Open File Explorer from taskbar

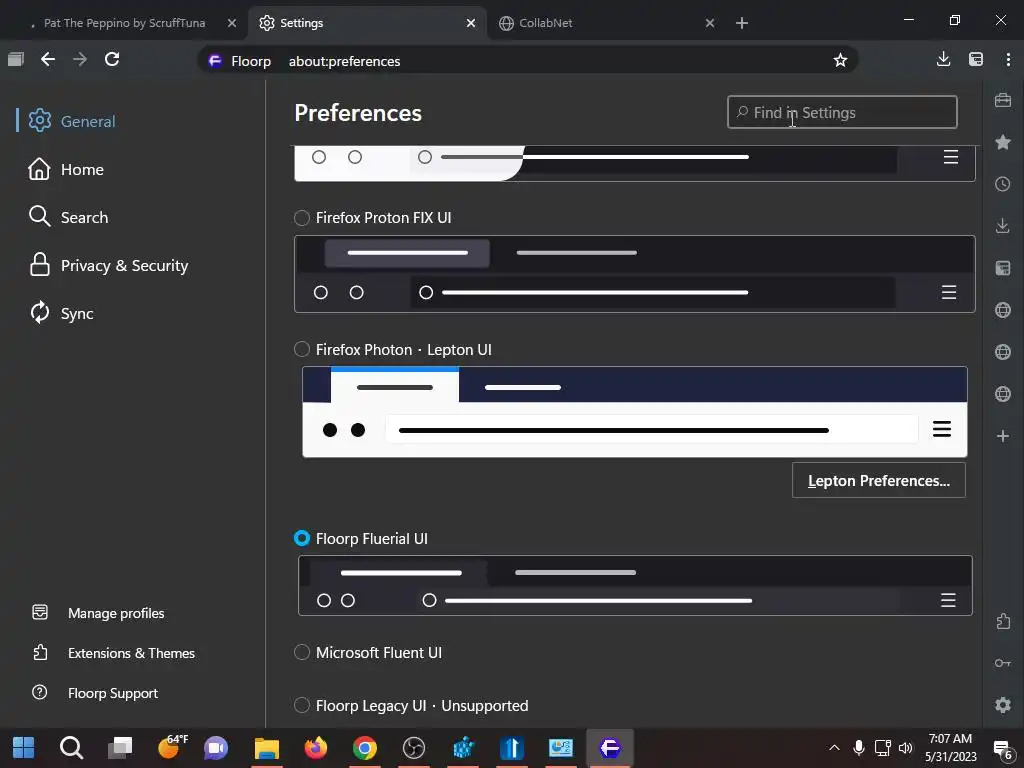[x=266, y=748]
